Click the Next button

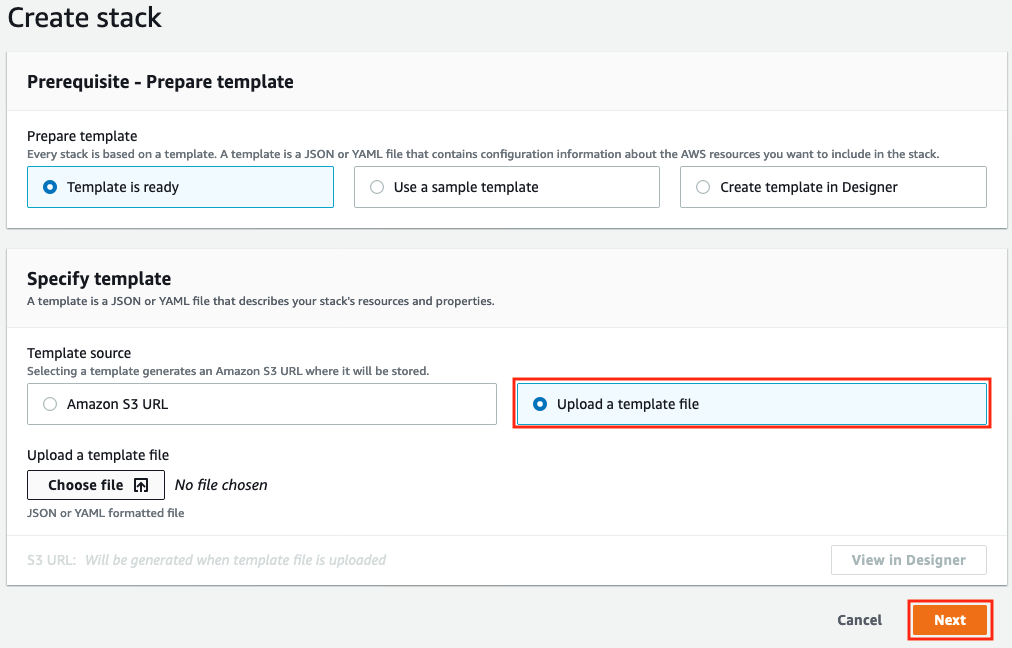[949, 620]
